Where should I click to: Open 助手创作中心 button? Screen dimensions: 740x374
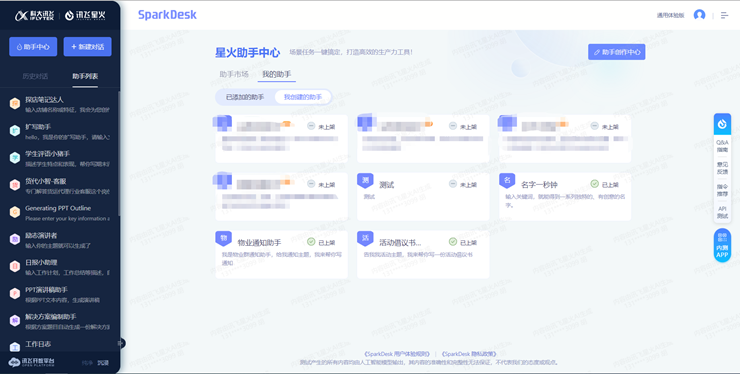click(x=616, y=52)
